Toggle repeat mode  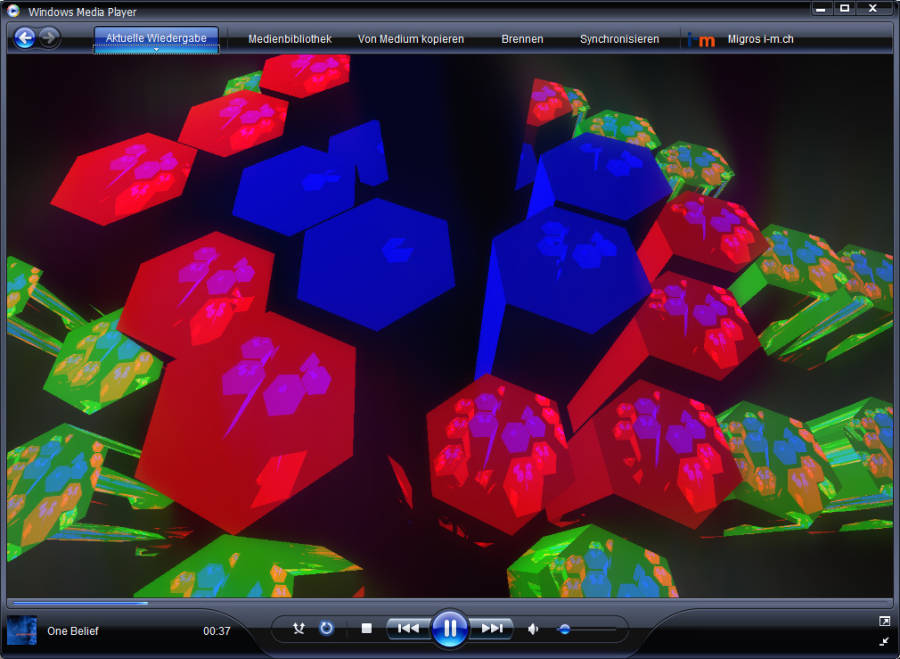tap(326, 629)
